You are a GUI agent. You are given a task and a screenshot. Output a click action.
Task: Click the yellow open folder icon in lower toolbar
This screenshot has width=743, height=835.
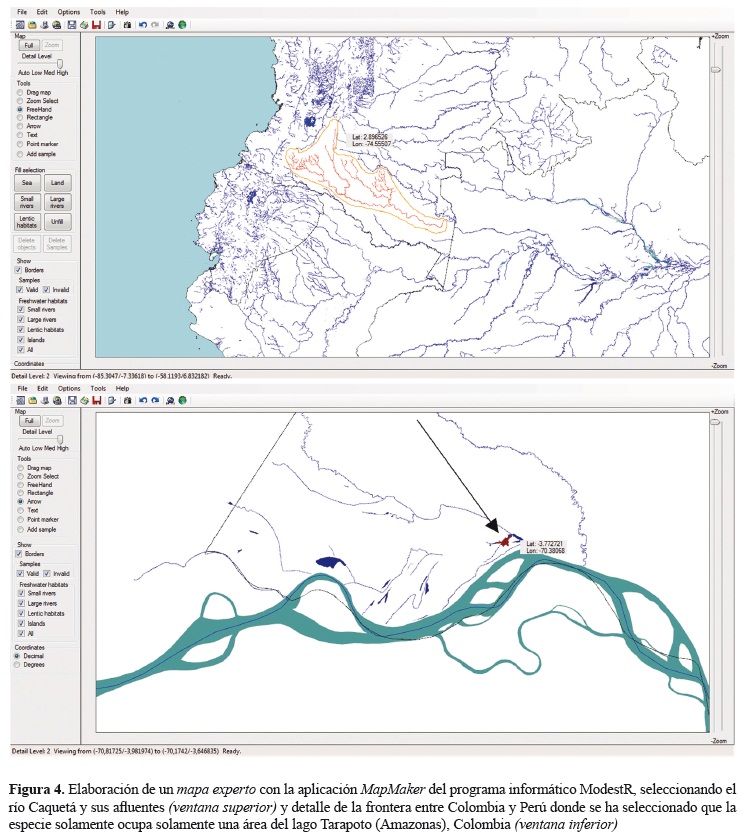[32, 400]
